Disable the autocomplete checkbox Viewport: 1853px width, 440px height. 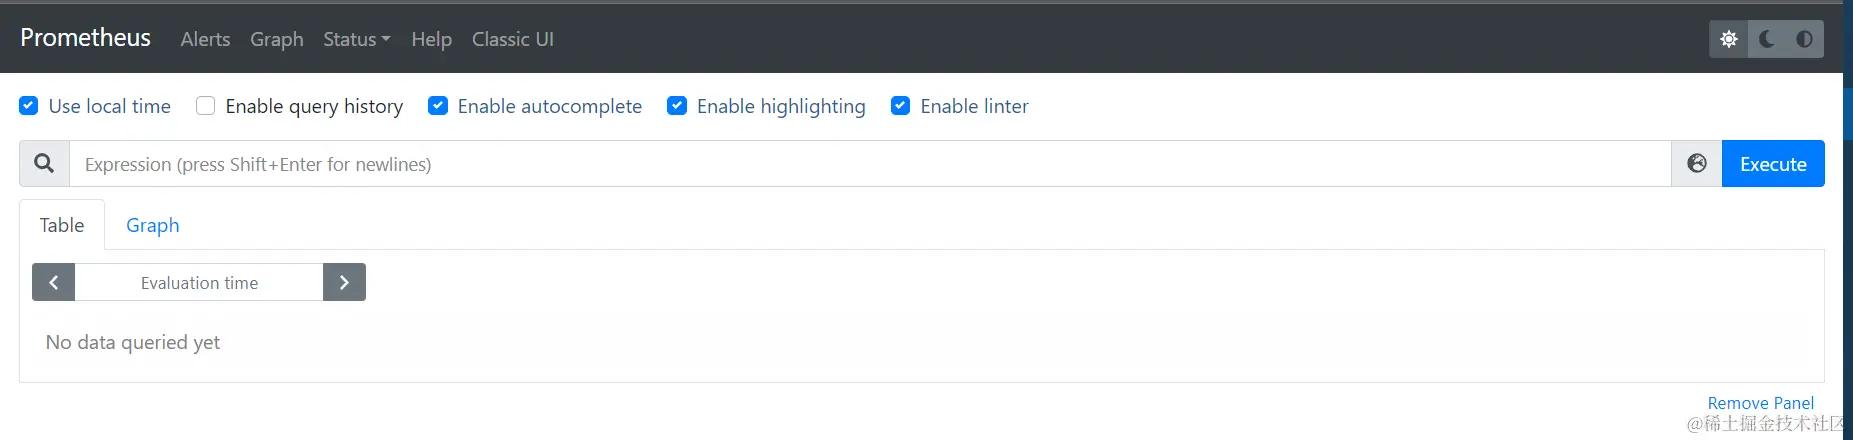click(x=438, y=106)
